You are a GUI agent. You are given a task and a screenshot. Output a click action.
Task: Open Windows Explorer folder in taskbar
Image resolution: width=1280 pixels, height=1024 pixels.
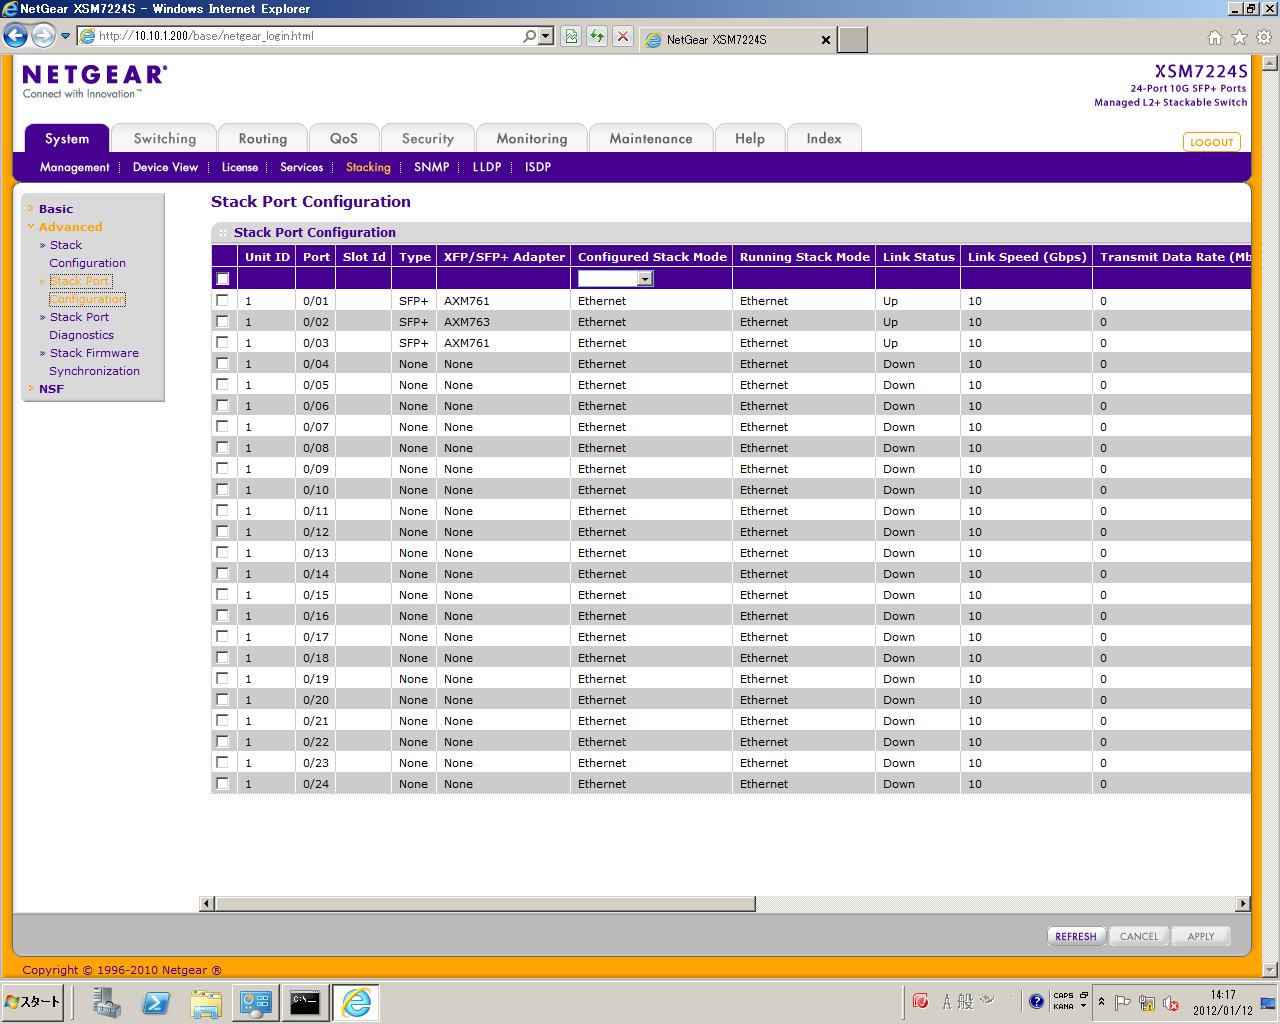point(206,1002)
